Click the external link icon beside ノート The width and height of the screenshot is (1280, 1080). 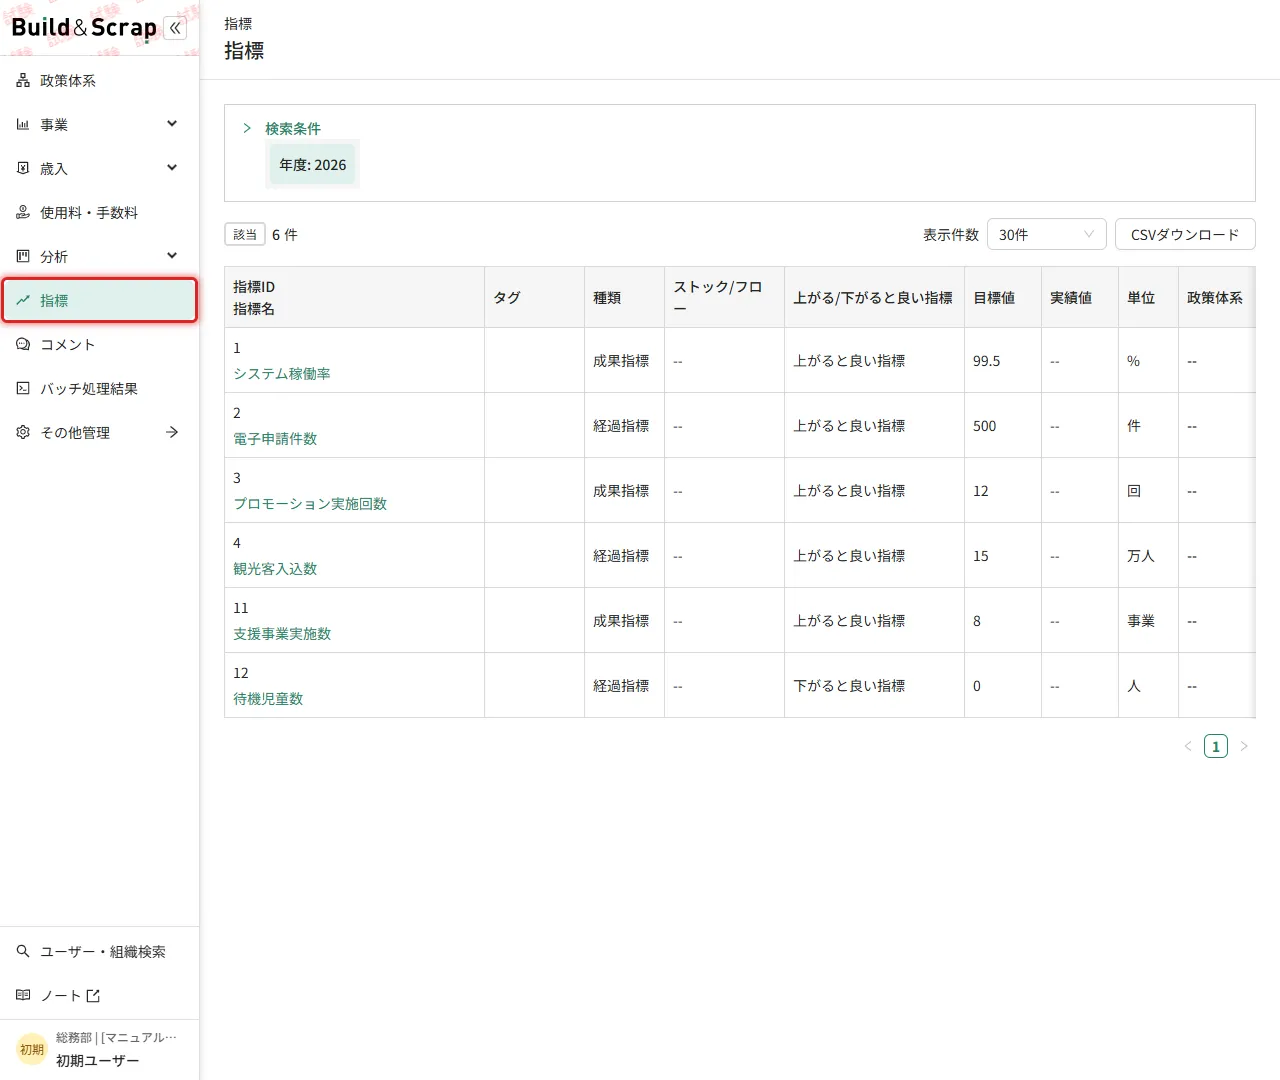click(x=93, y=996)
